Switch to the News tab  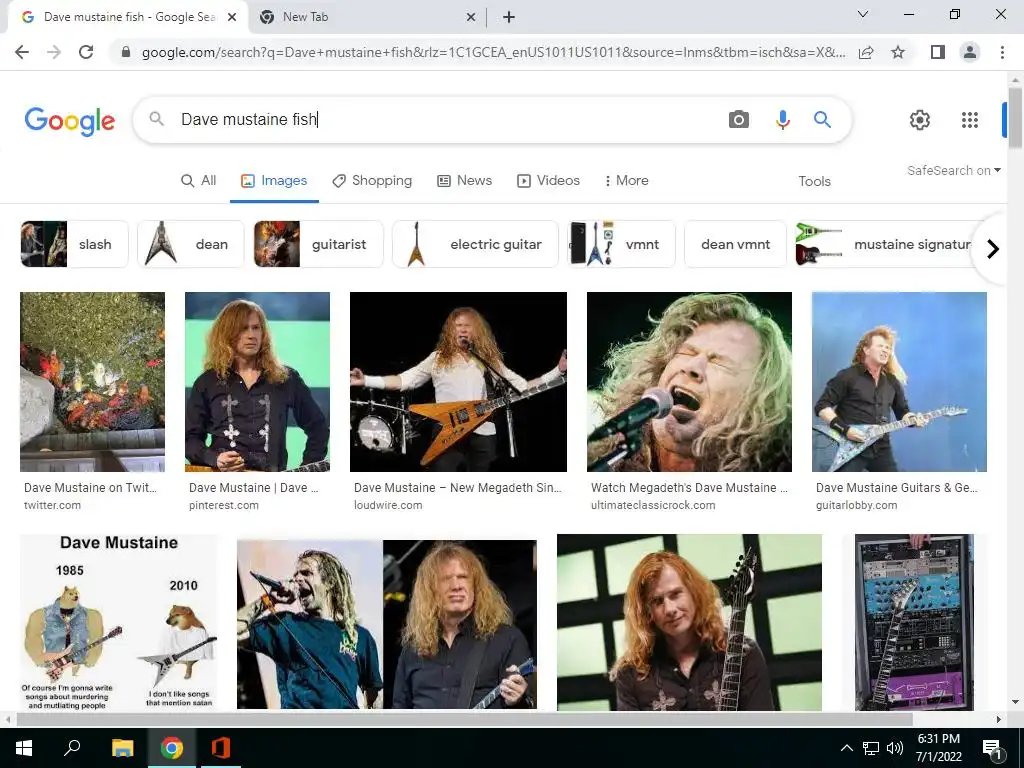point(464,181)
